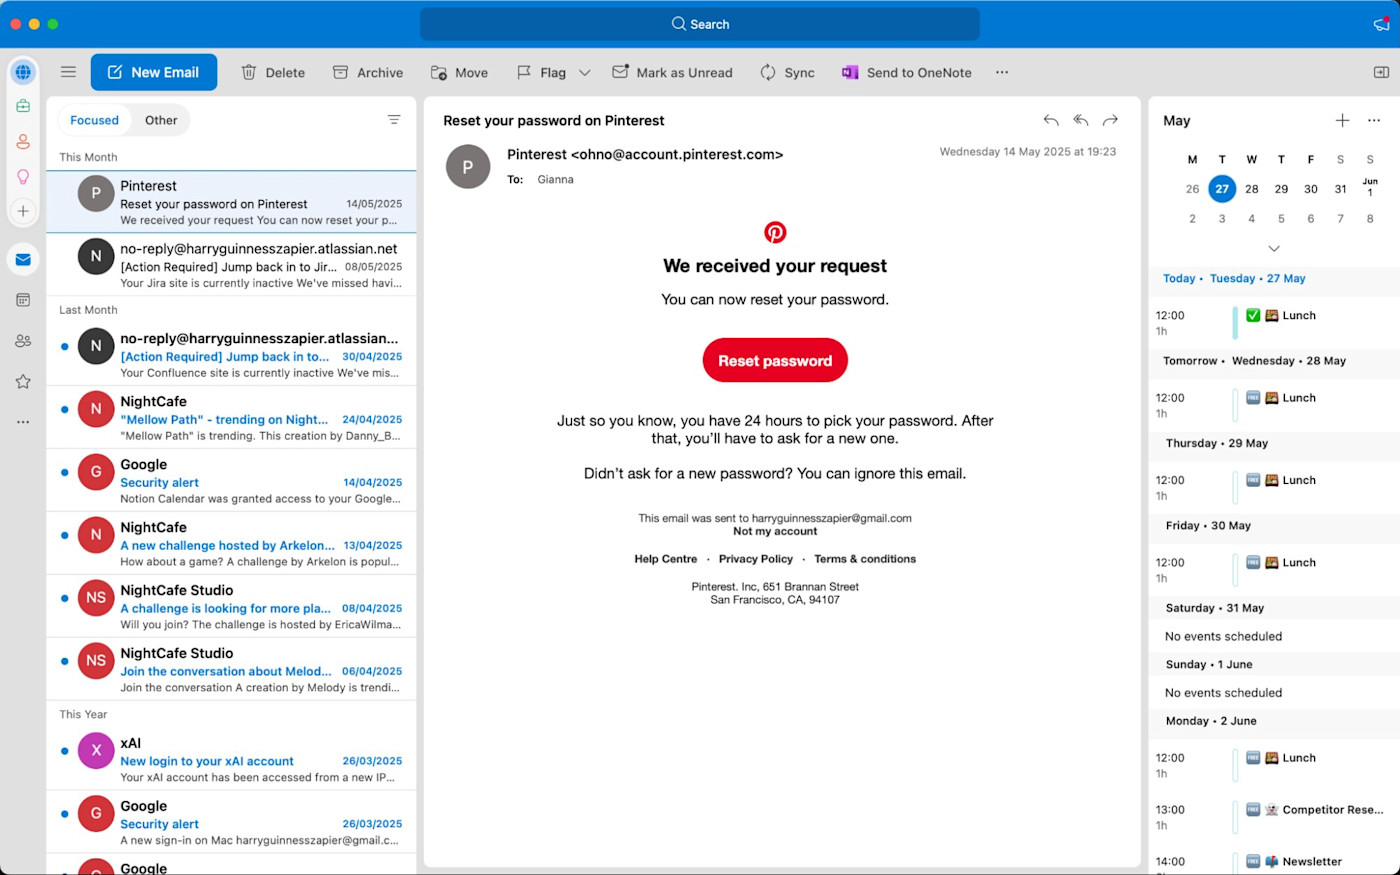Select May 27 in the mini calendar
Viewport: 1400px width, 875px height.
tap(1222, 189)
